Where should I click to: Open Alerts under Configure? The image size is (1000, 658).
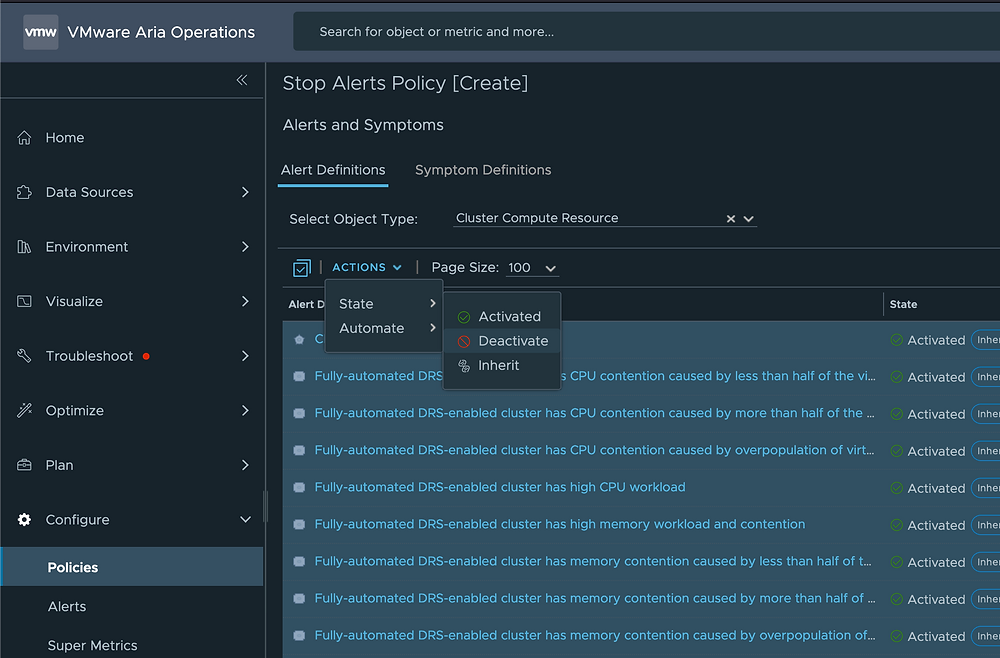click(67, 606)
